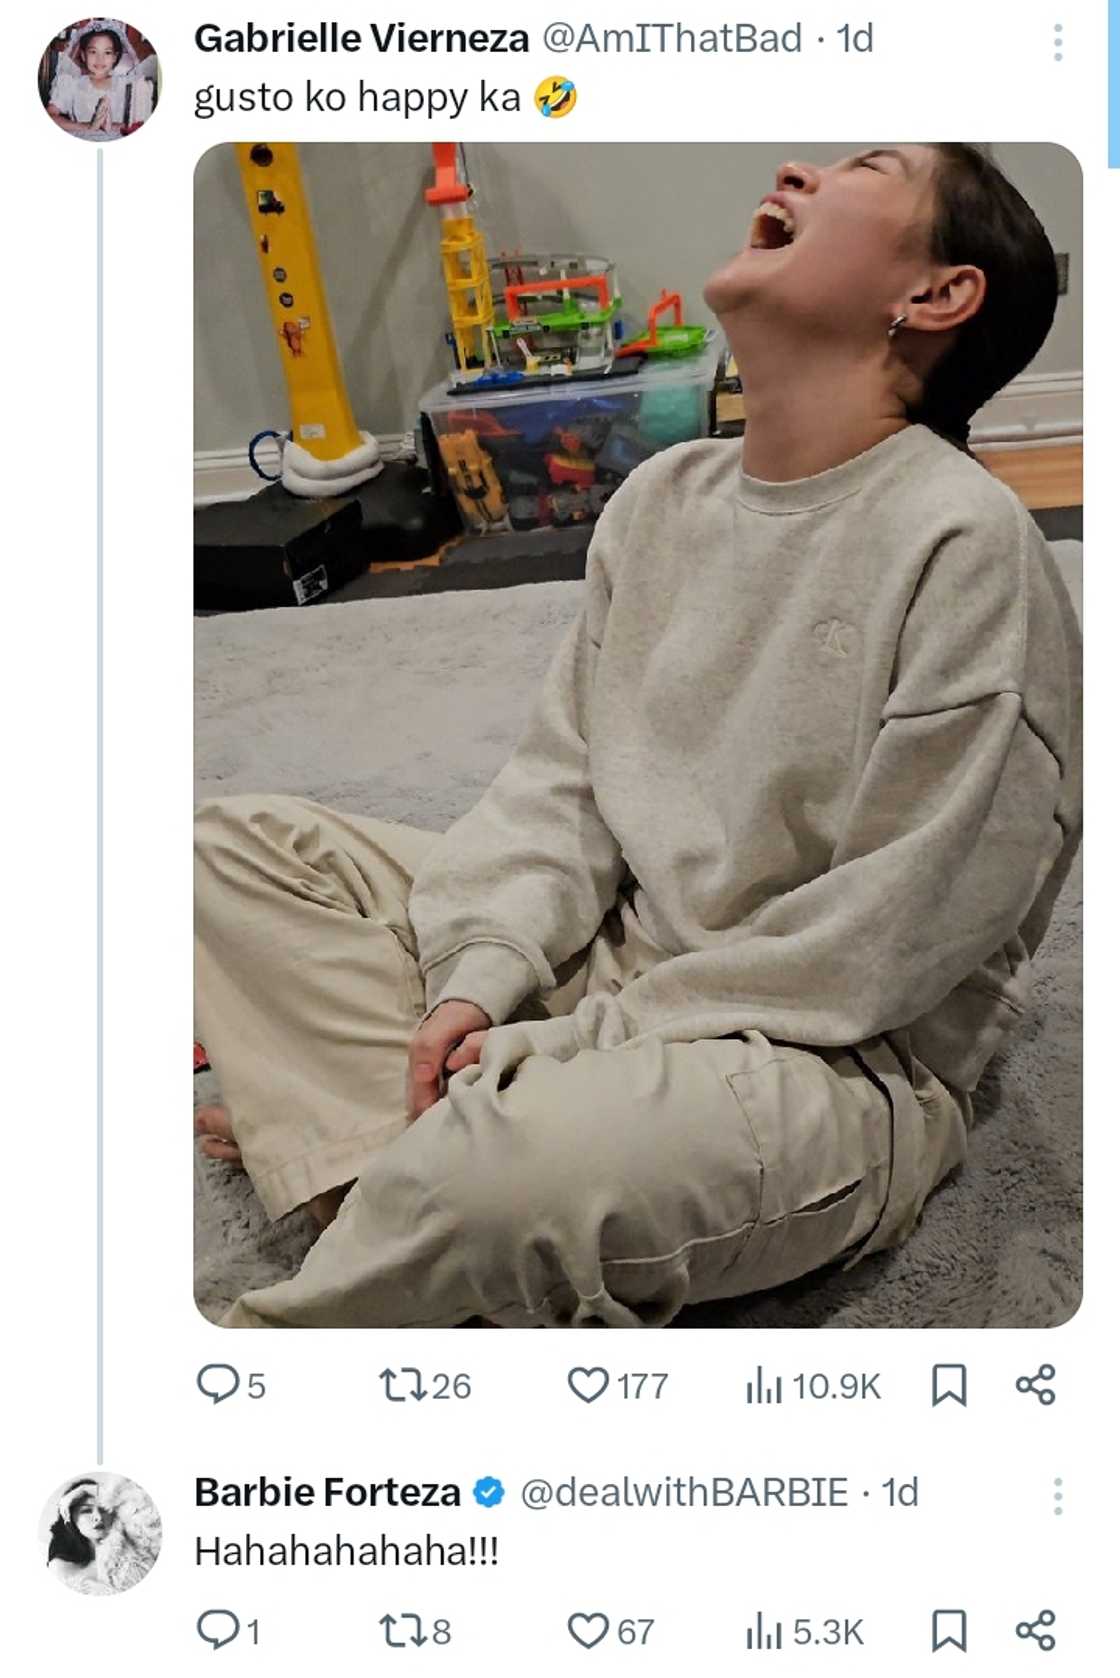View analytics showing 10.9K views
The height and width of the screenshot is (1678, 1120).
[x=764, y=1386]
